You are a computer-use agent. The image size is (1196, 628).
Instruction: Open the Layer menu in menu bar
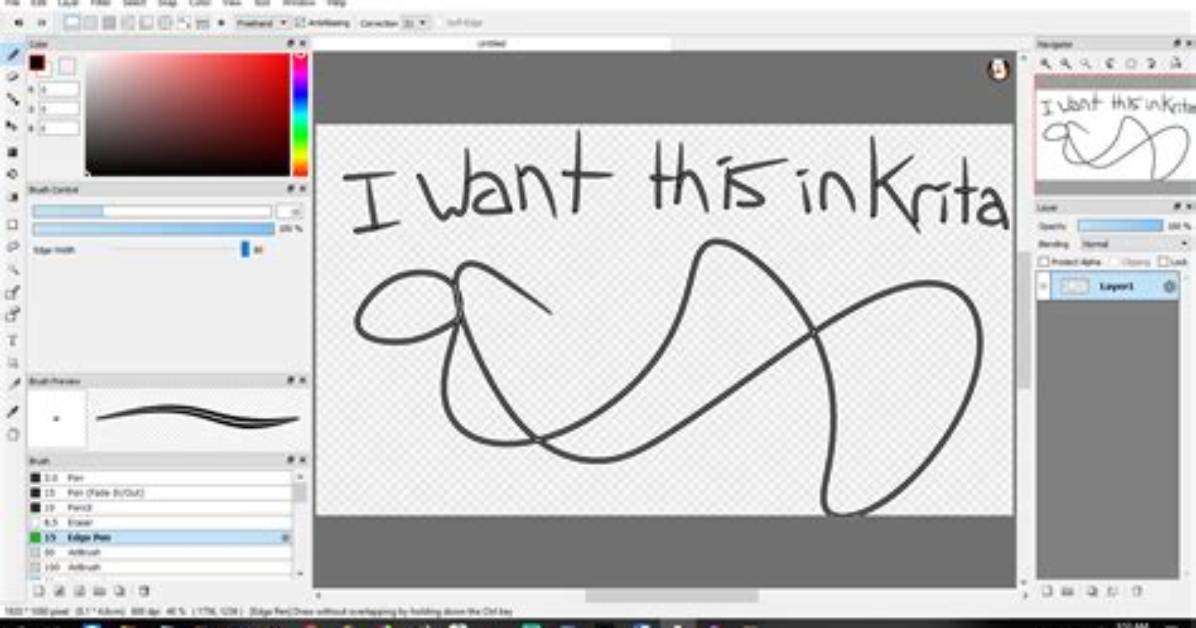68,3
